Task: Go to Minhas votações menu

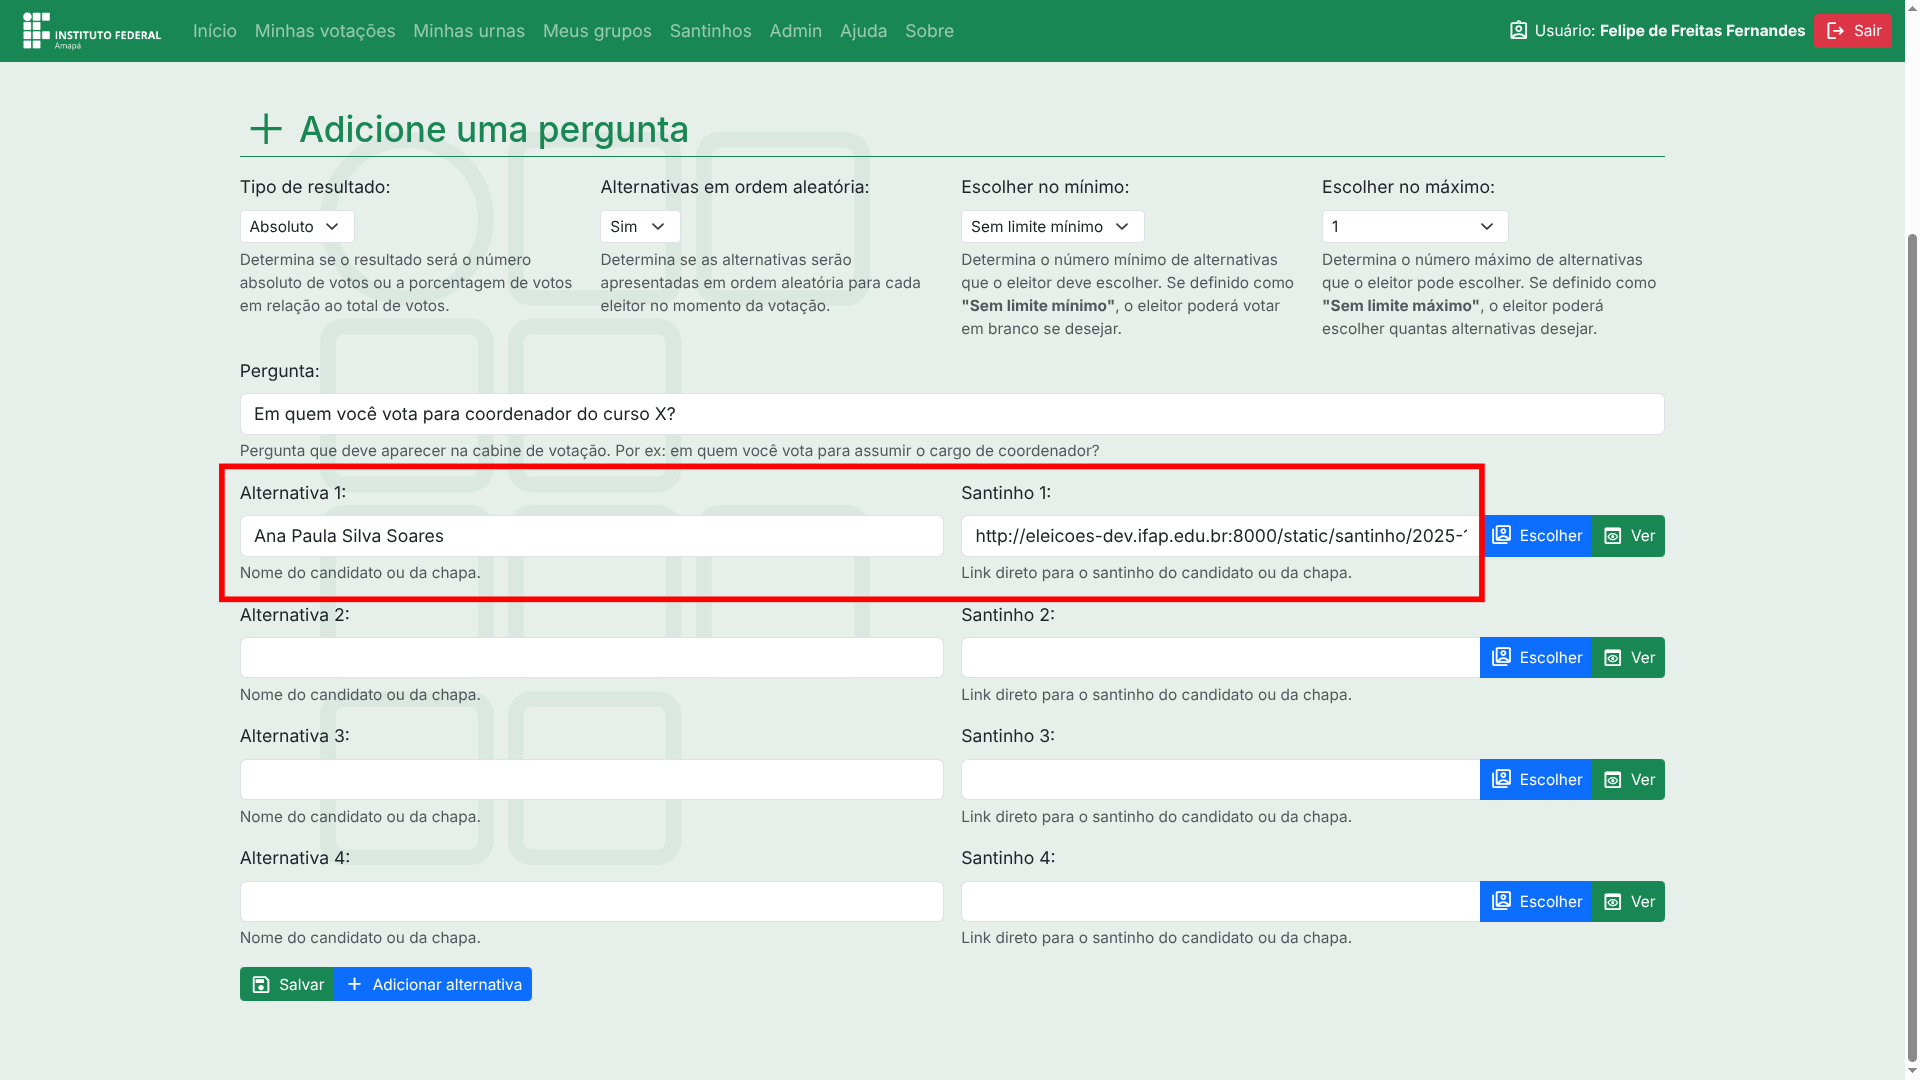Action: tap(325, 31)
